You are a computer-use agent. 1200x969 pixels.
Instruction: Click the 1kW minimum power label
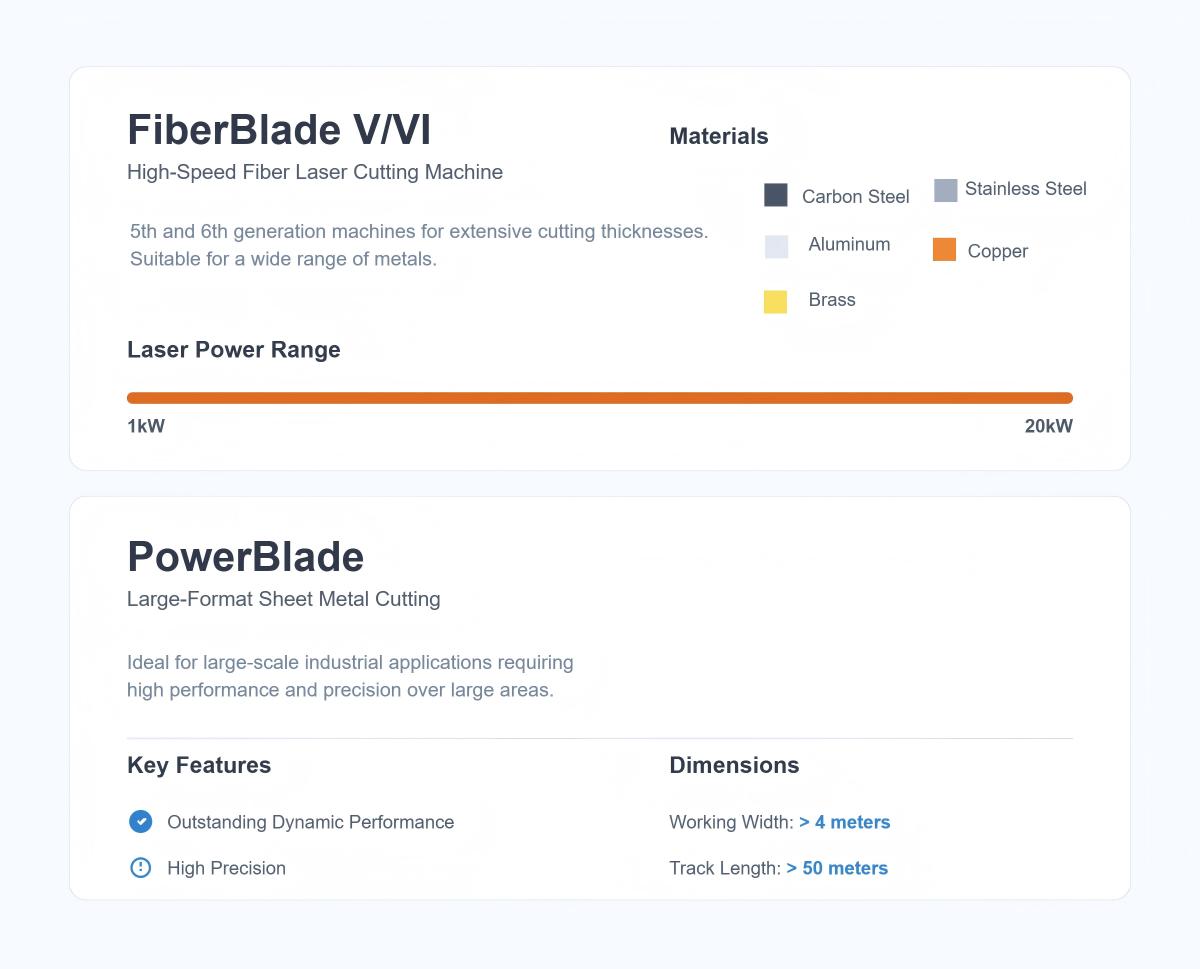coord(146,426)
